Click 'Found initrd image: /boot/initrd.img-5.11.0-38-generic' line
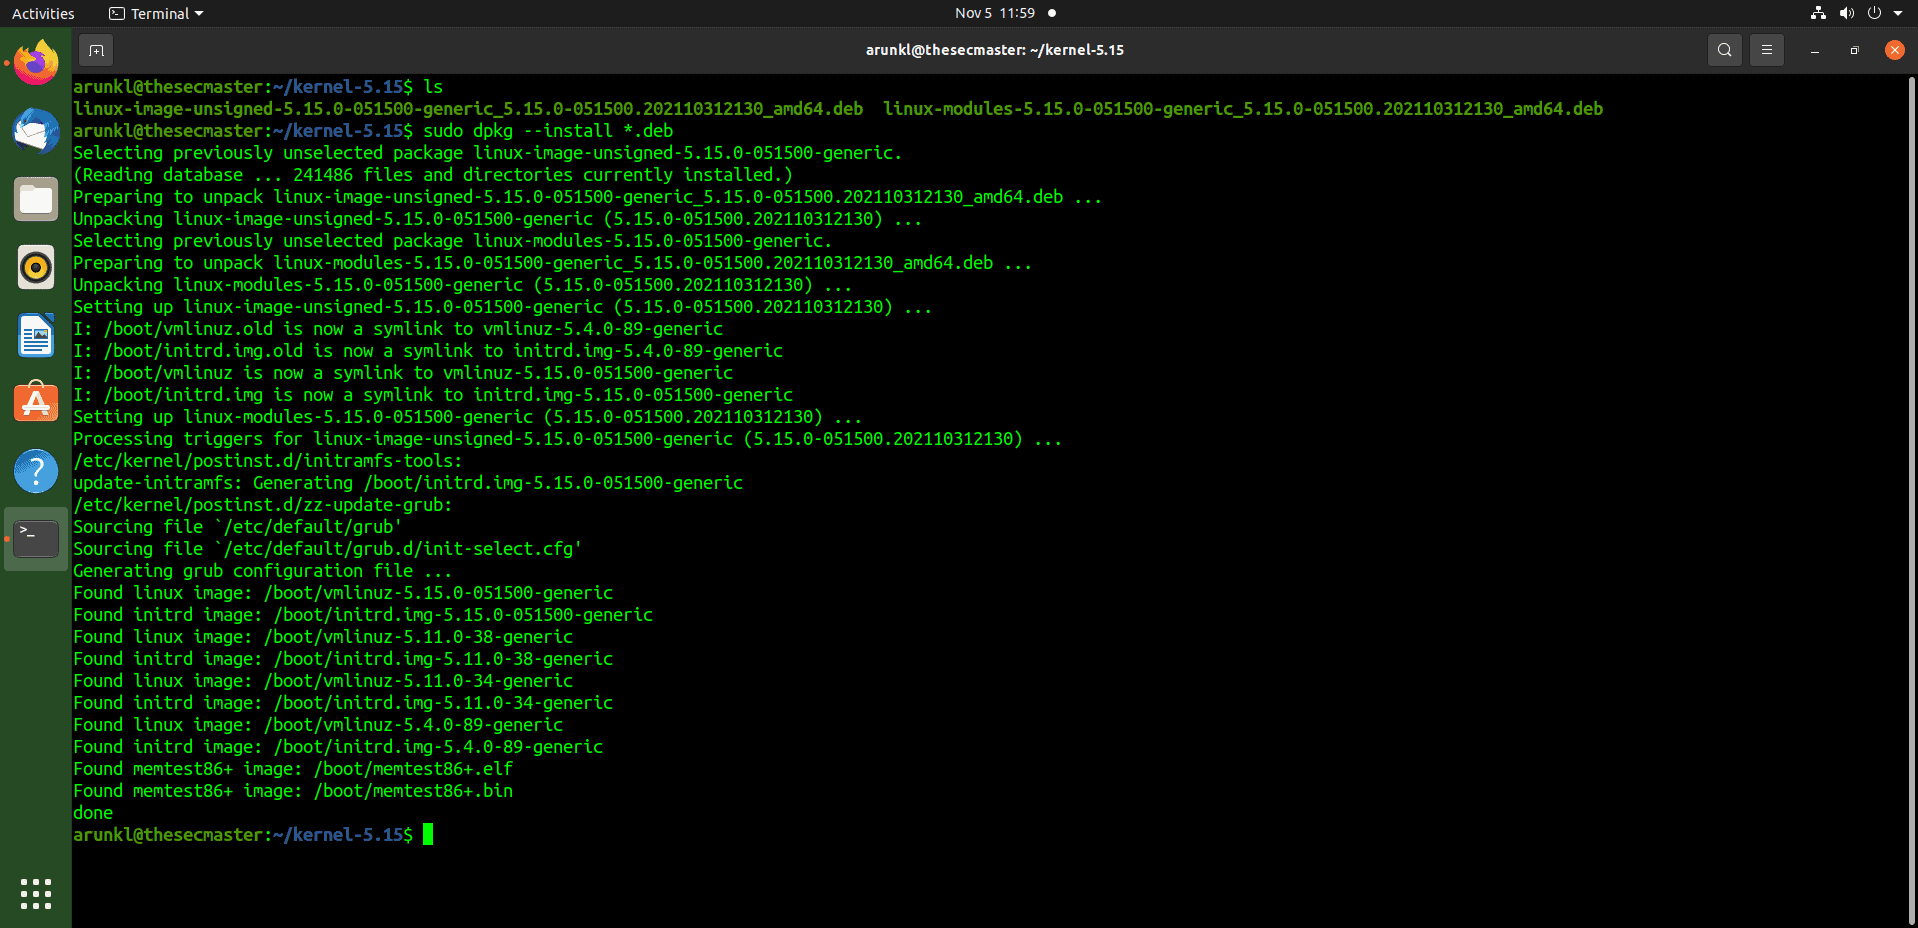The width and height of the screenshot is (1918, 928). click(x=343, y=659)
